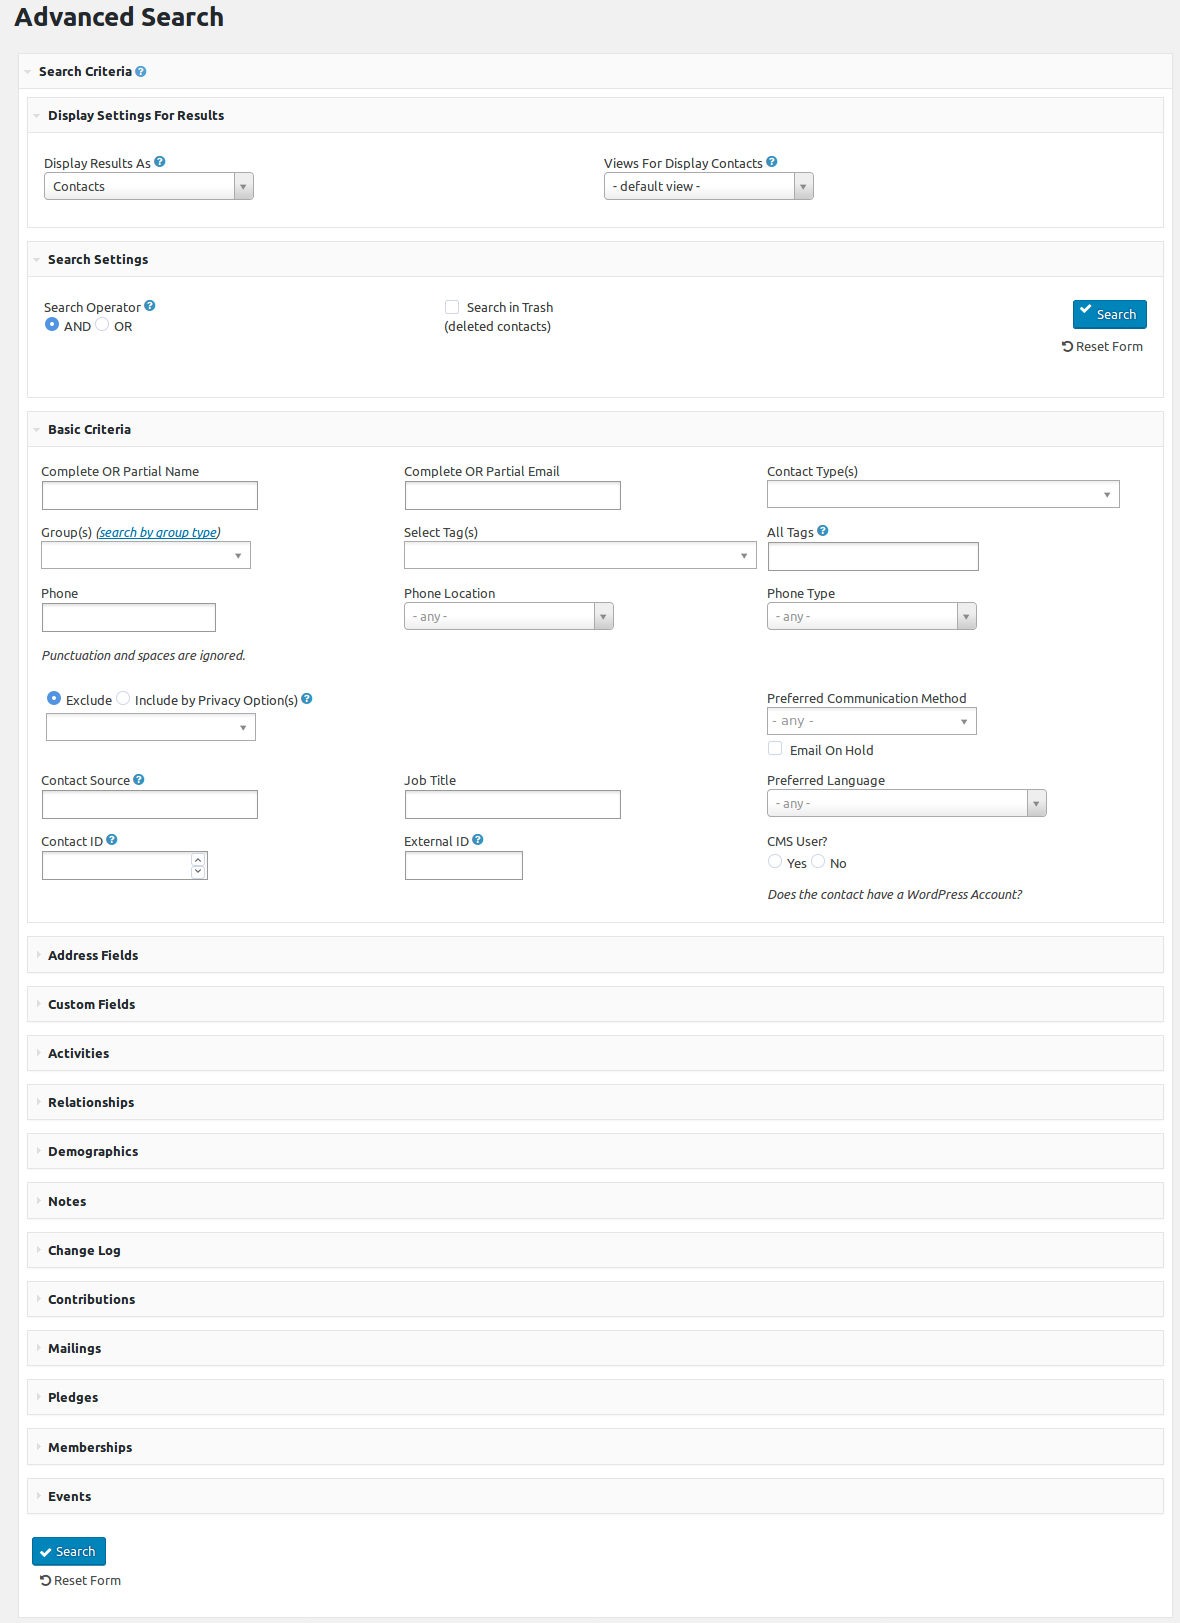
Task: Open help icon for Privacy Option(s)
Action: pos(307,699)
